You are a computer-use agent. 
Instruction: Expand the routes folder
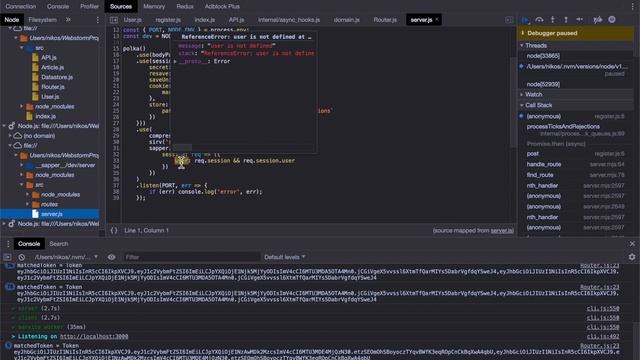(x=27, y=204)
